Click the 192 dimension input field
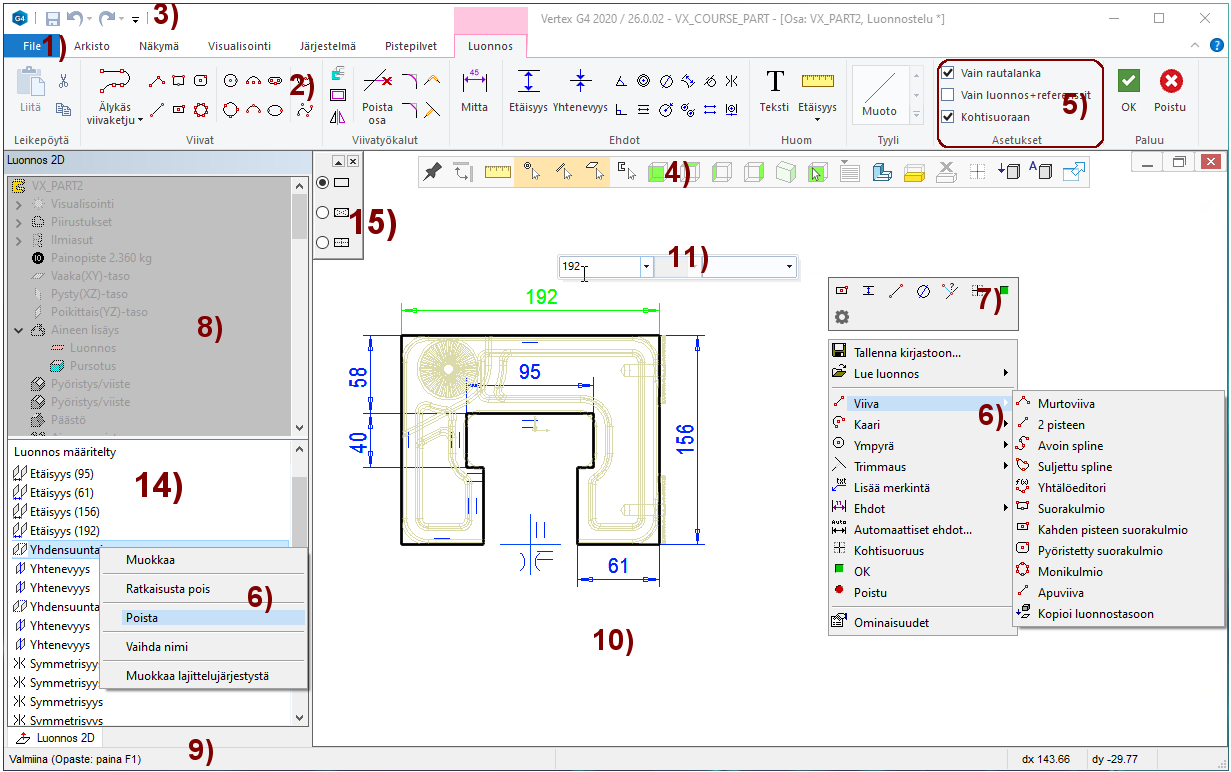 coord(598,267)
